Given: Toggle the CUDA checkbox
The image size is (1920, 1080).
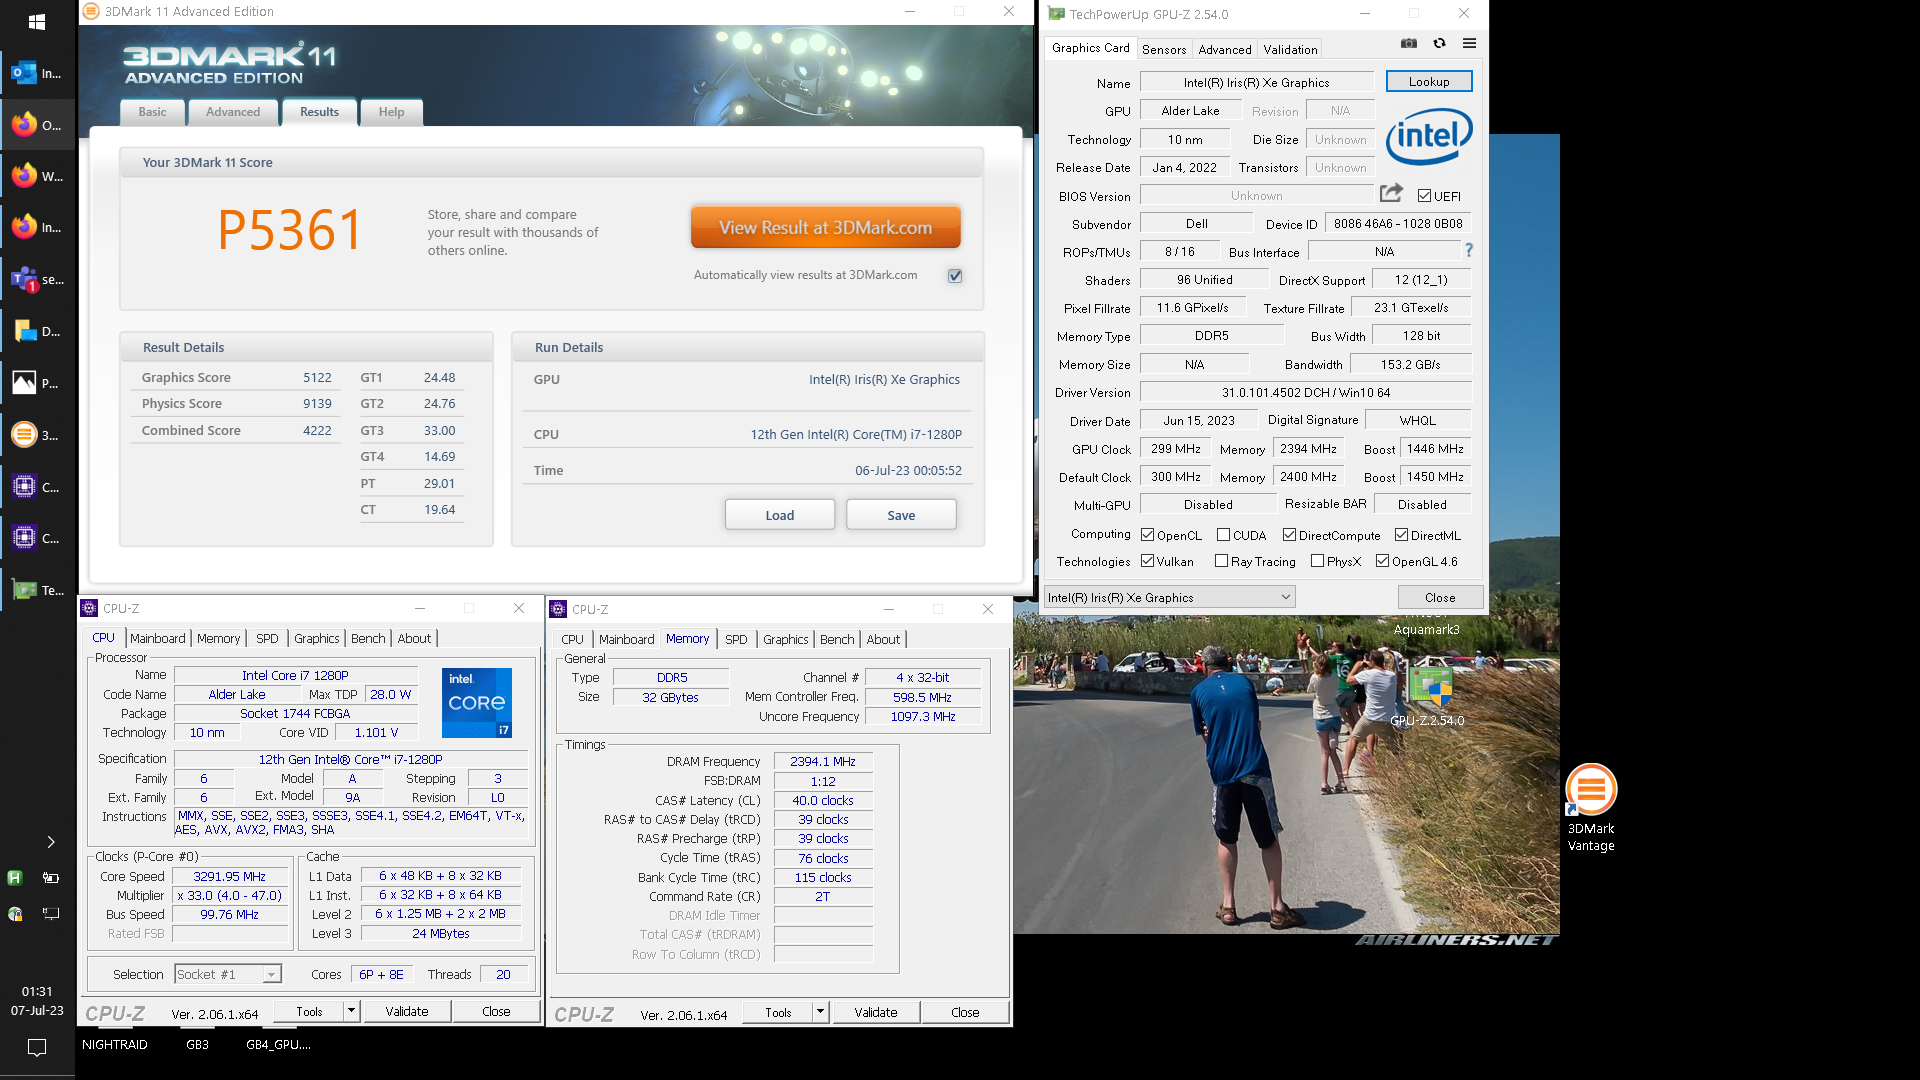Looking at the screenshot, I should click(x=1223, y=535).
